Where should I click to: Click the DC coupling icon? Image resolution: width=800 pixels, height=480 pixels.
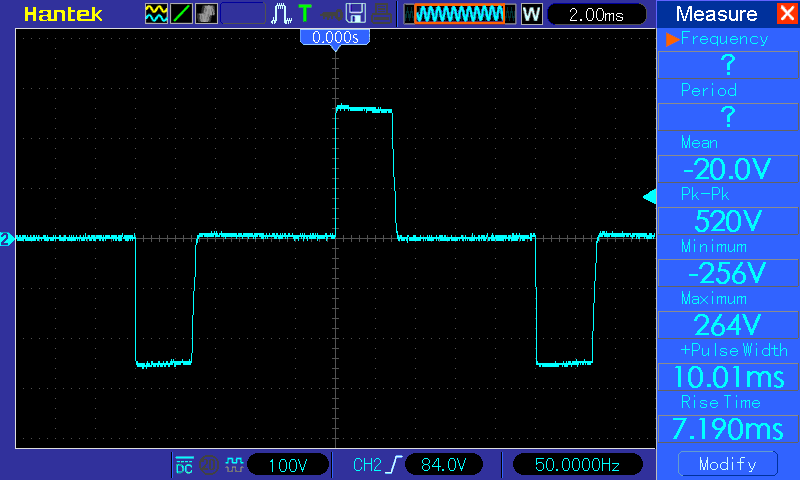pos(184,465)
